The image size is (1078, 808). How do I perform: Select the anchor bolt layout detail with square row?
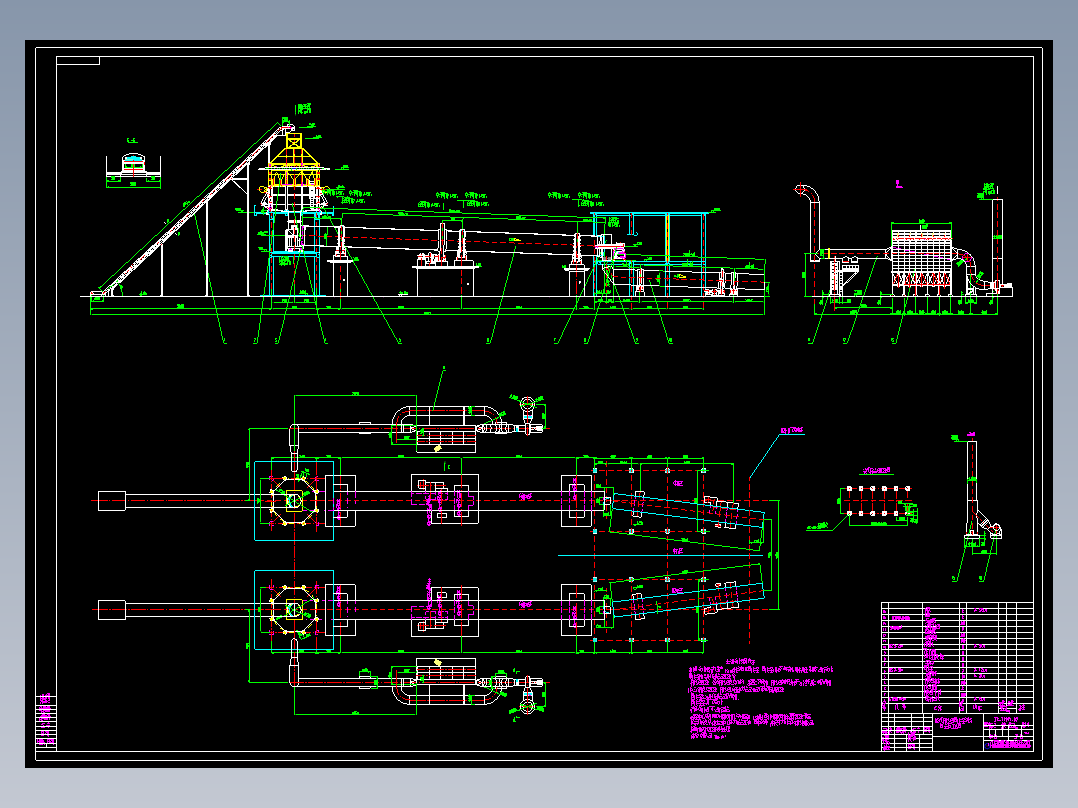[878, 501]
